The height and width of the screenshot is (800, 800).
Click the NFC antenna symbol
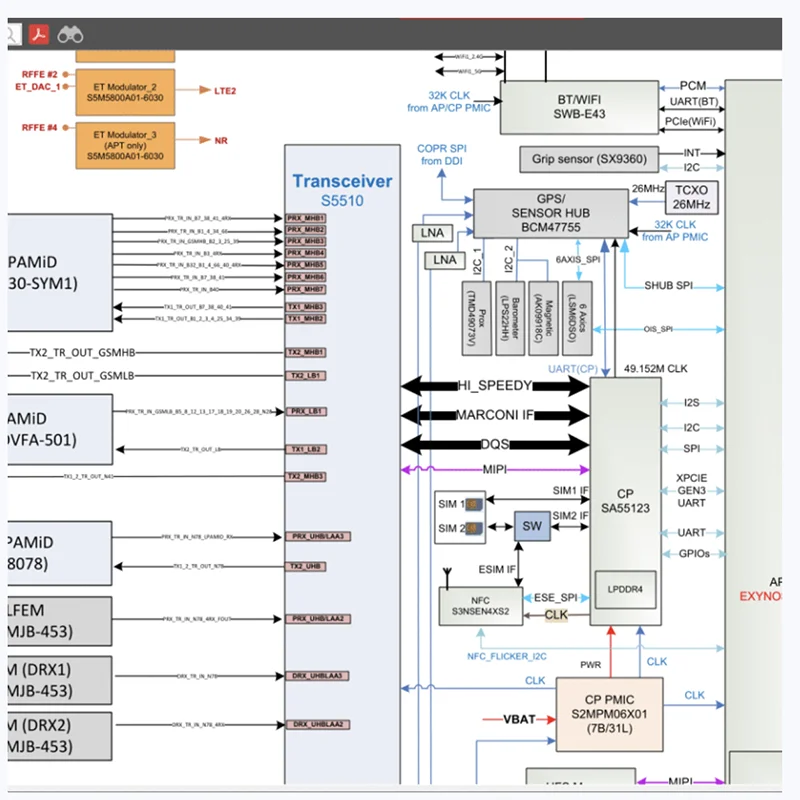click(447, 577)
